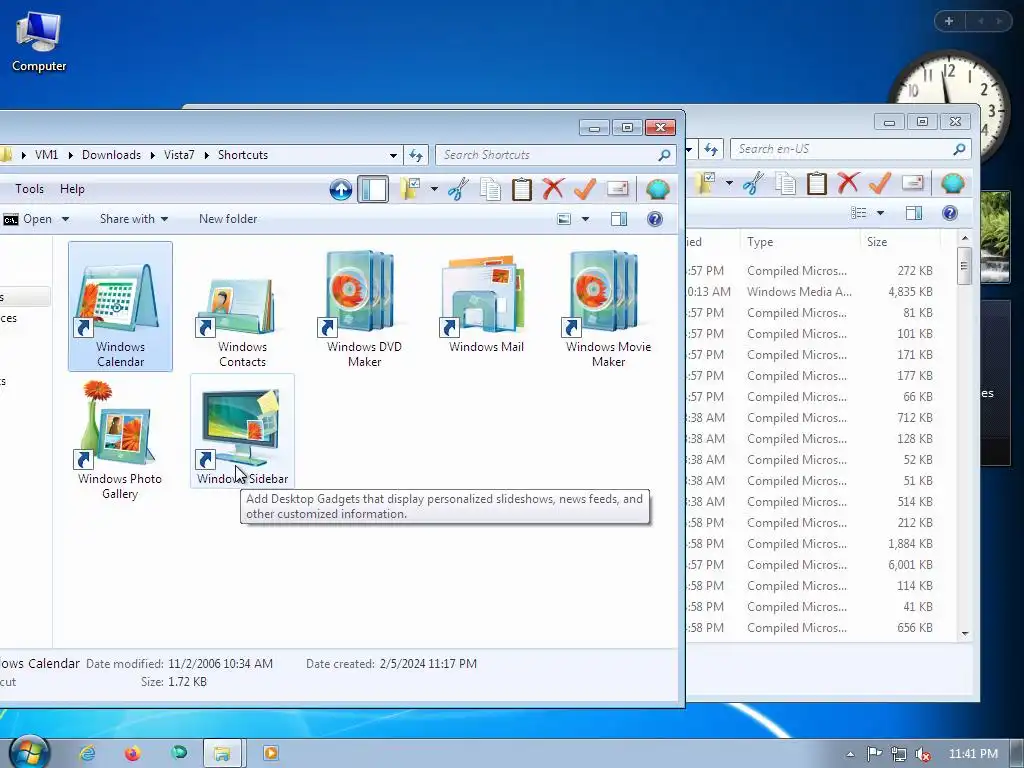Screen dimensions: 1024x768
Task: Click Downloads in the address breadcrumb
Action: point(111,155)
